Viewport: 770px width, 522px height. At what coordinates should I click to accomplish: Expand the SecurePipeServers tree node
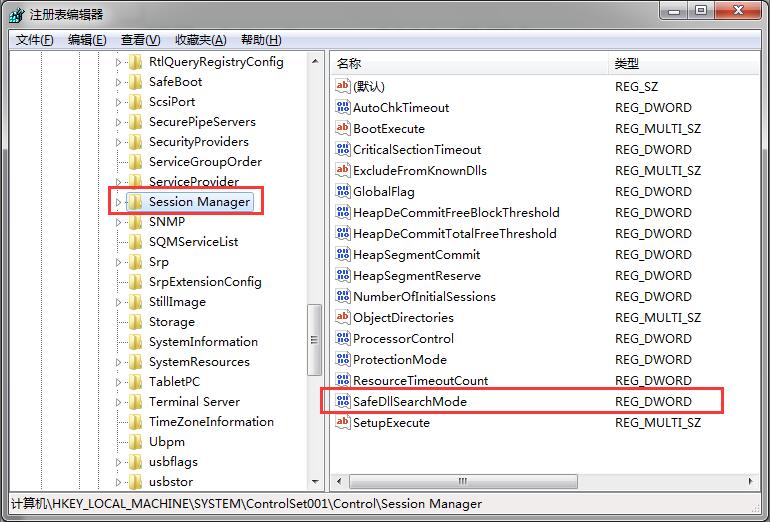(x=118, y=122)
